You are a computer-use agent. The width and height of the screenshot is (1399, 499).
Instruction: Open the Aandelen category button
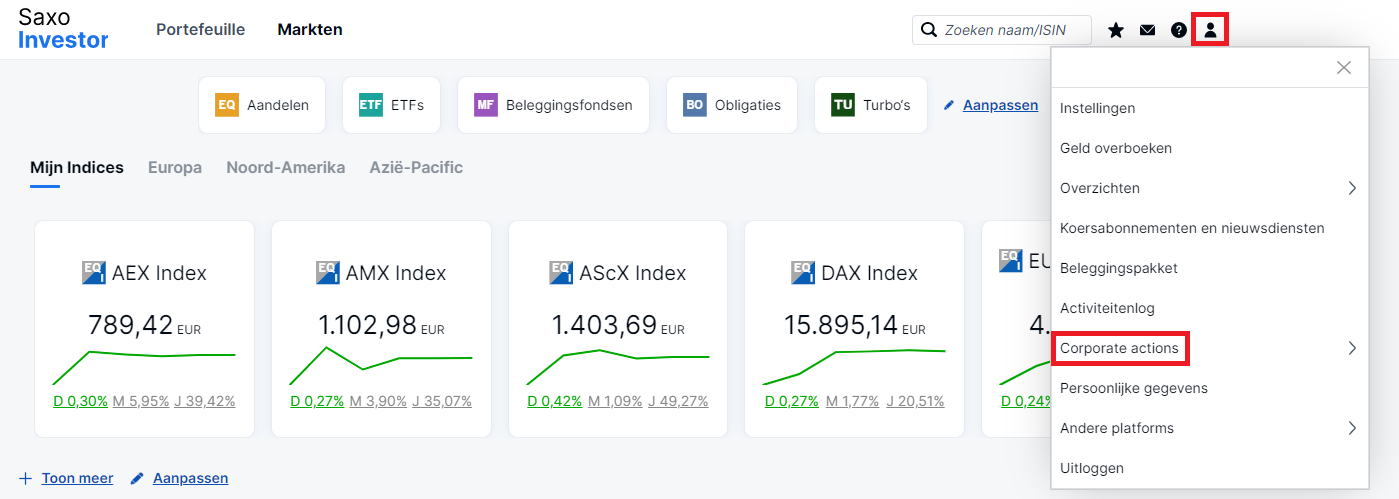(x=262, y=105)
